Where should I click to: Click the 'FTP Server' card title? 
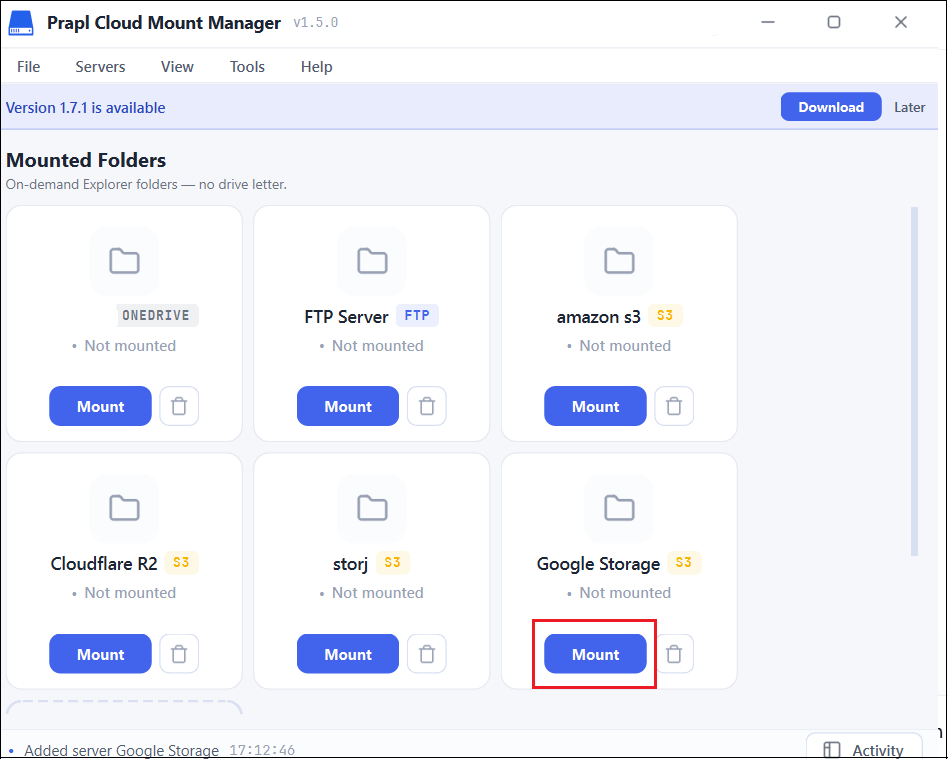(346, 316)
